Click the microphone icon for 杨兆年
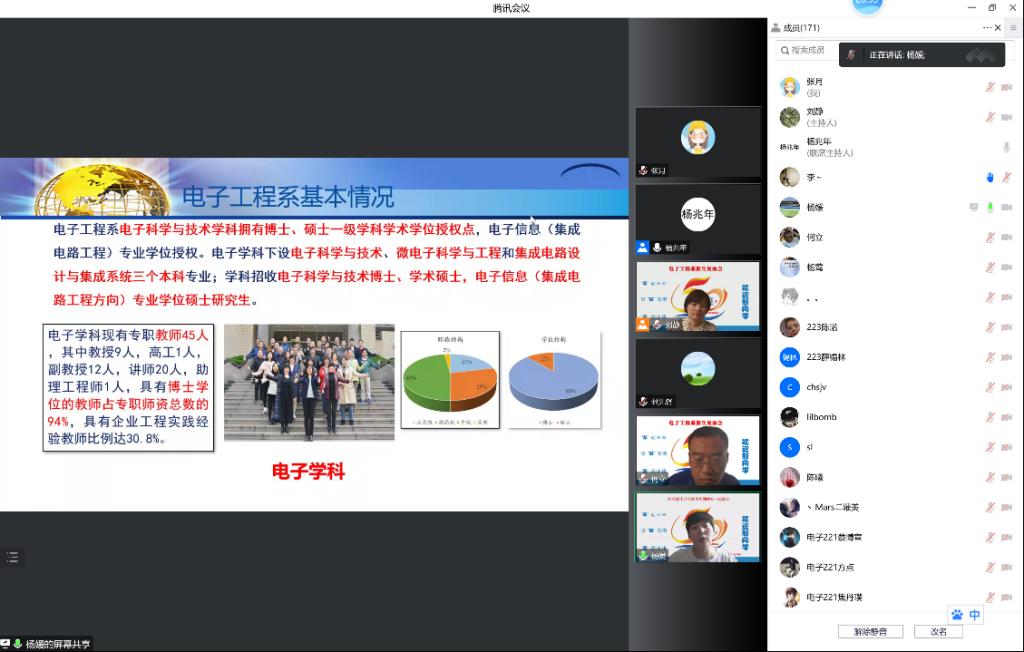 pos(1007,147)
